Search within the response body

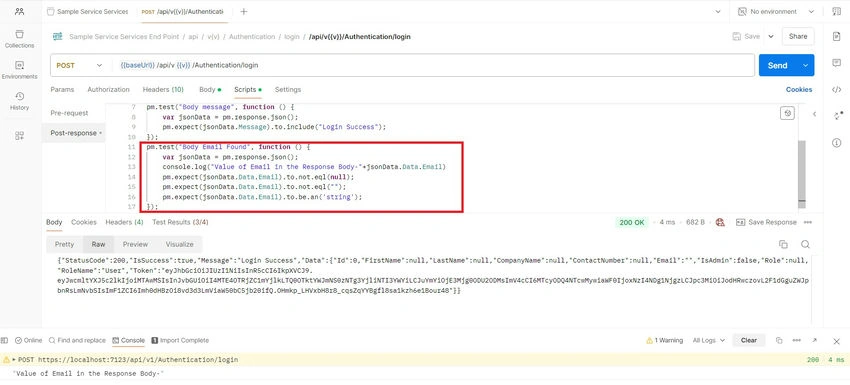(806, 244)
